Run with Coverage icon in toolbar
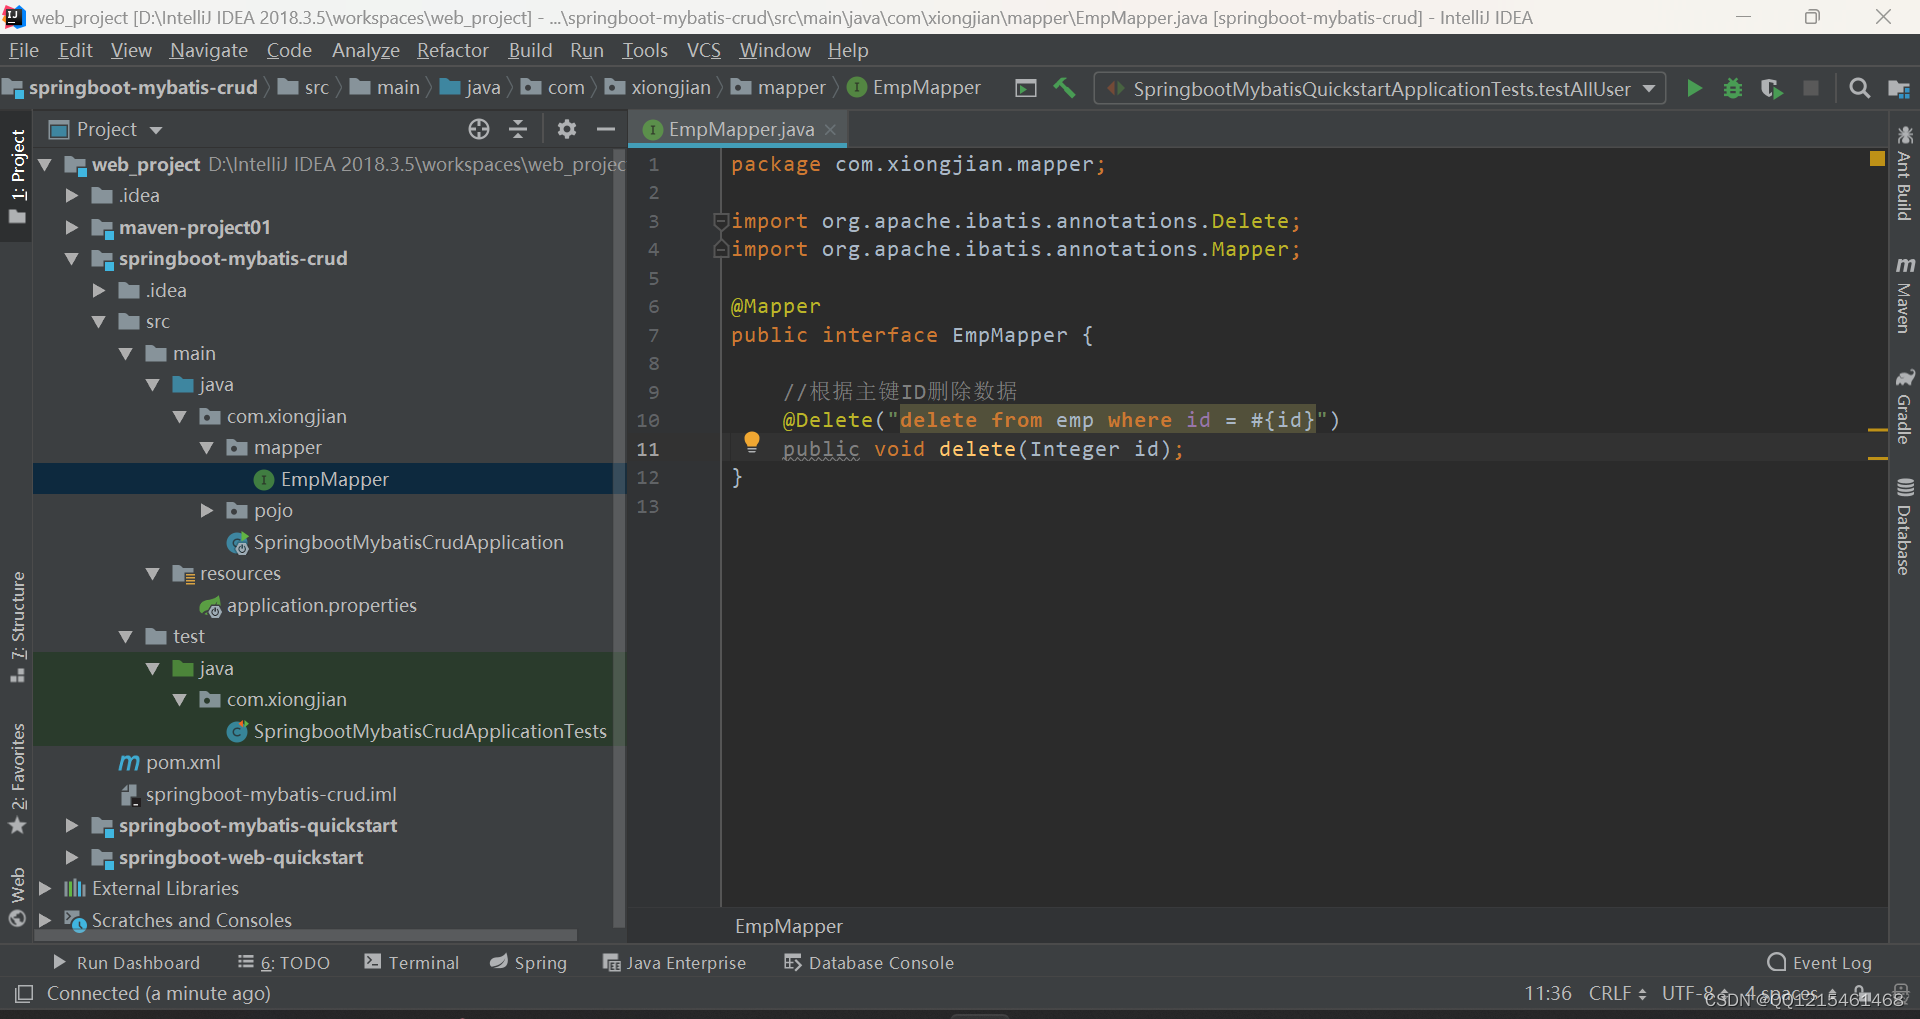Image resolution: width=1920 pixels, height=1019 pixels. (x=1771, y=88)
